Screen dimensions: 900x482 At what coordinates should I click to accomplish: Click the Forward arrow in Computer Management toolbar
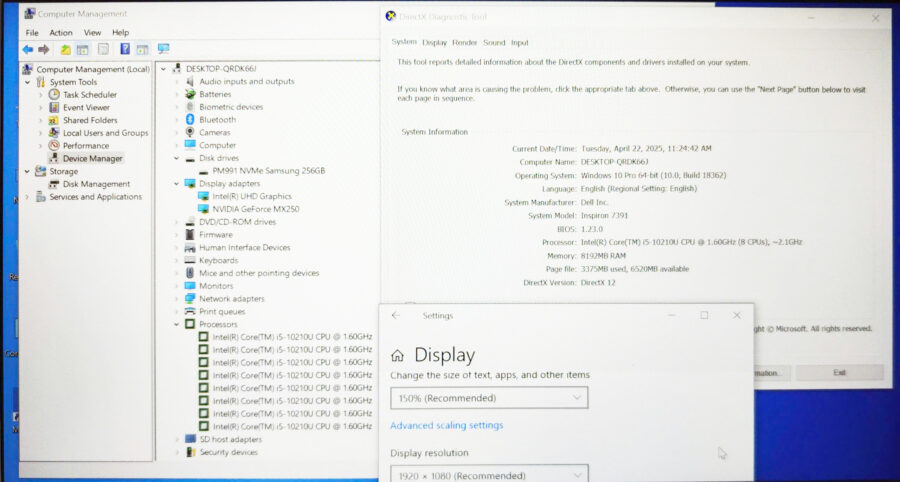[x=44, y=50]
